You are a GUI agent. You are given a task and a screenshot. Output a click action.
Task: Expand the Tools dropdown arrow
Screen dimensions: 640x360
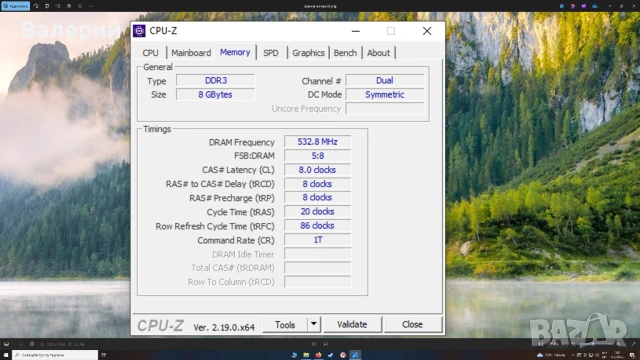[313, 324]
